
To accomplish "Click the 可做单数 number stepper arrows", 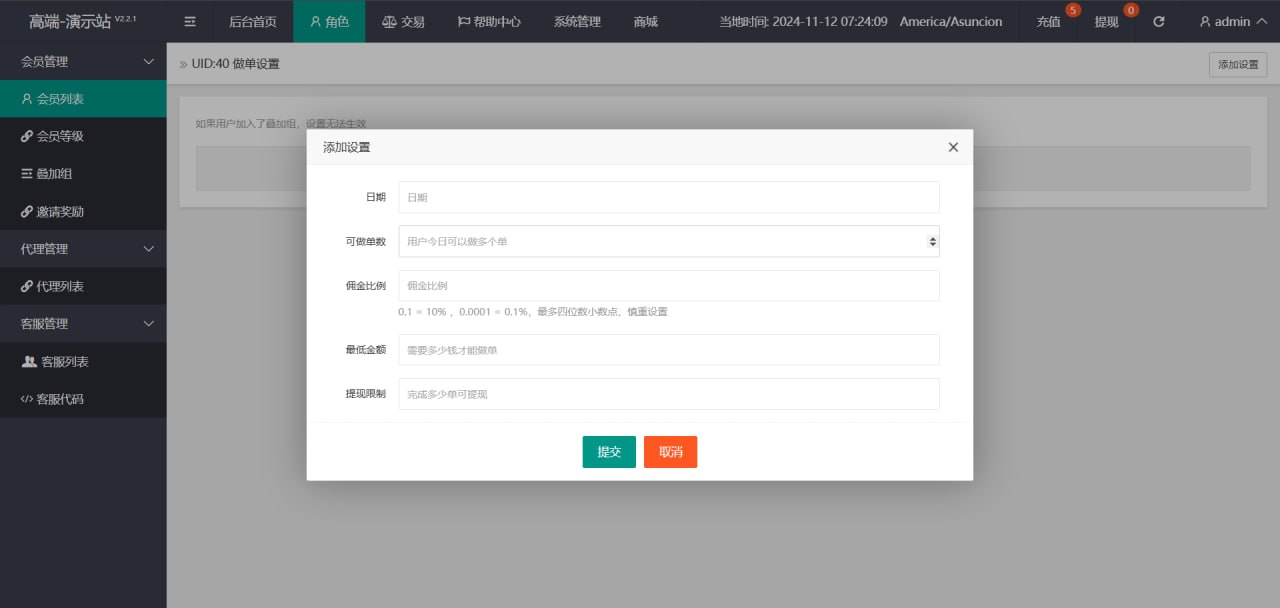I will (932, 241).
